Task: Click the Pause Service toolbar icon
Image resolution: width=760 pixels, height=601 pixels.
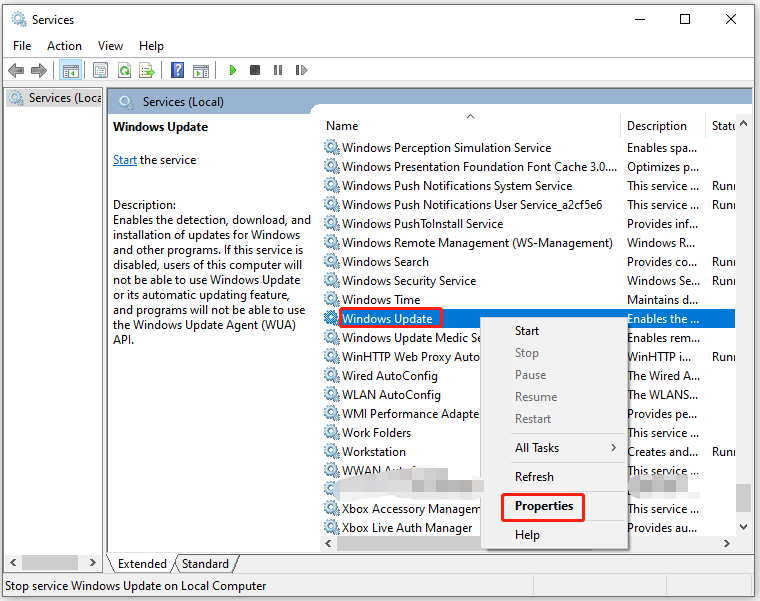Action: click(278, 70)
